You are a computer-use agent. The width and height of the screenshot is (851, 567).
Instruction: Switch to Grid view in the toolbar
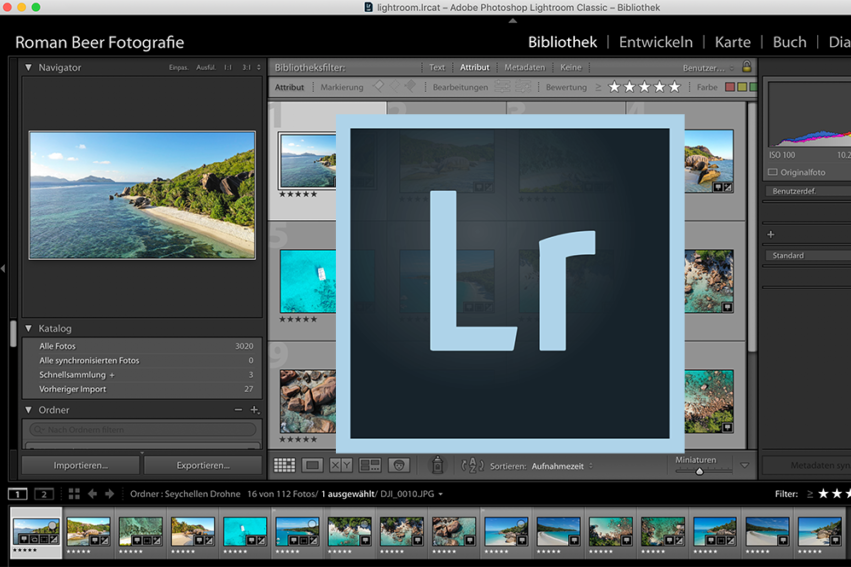tap(284, 465)
